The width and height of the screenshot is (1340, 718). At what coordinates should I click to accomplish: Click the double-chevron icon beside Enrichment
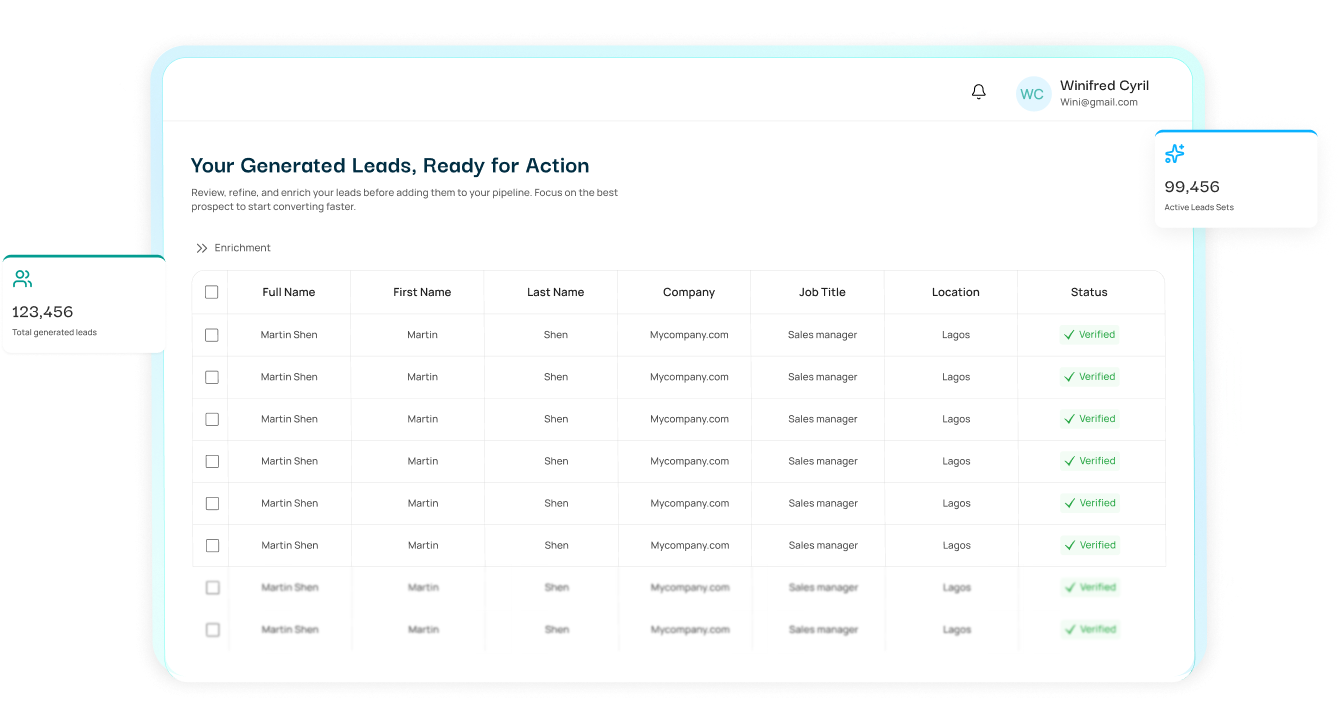[x=202, y=248]
